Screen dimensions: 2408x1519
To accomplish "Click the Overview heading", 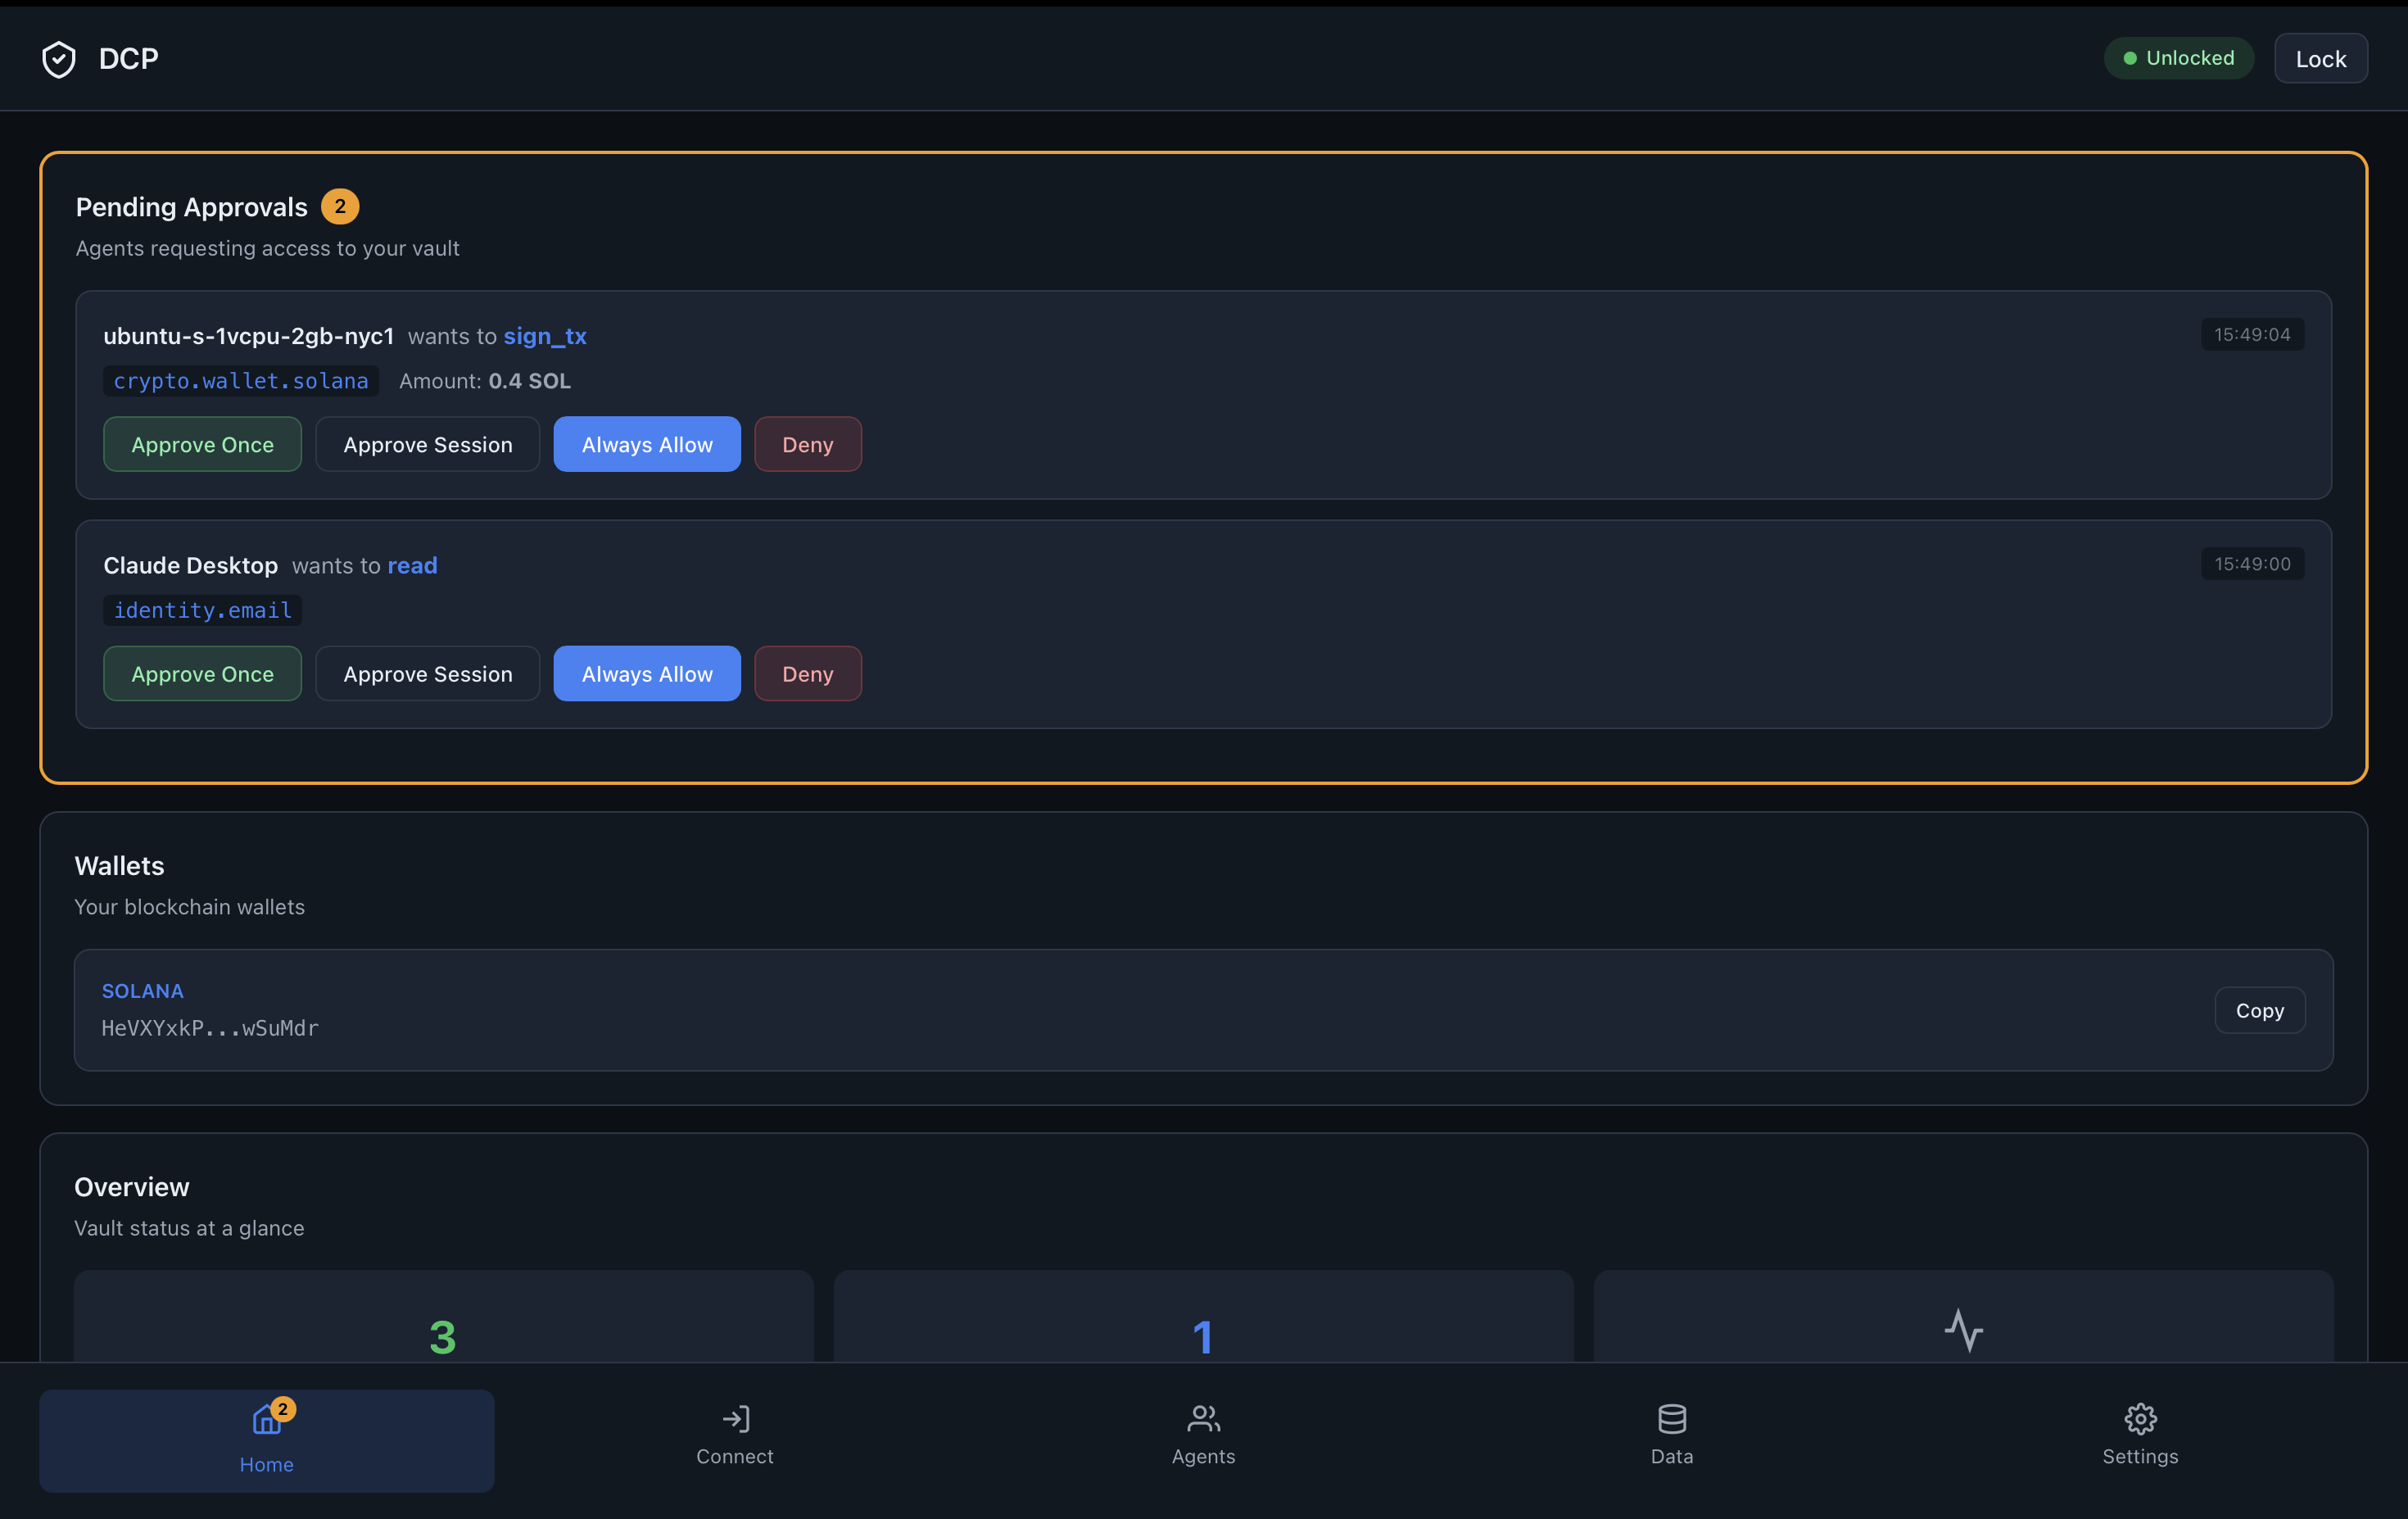I will [131, 1187].
